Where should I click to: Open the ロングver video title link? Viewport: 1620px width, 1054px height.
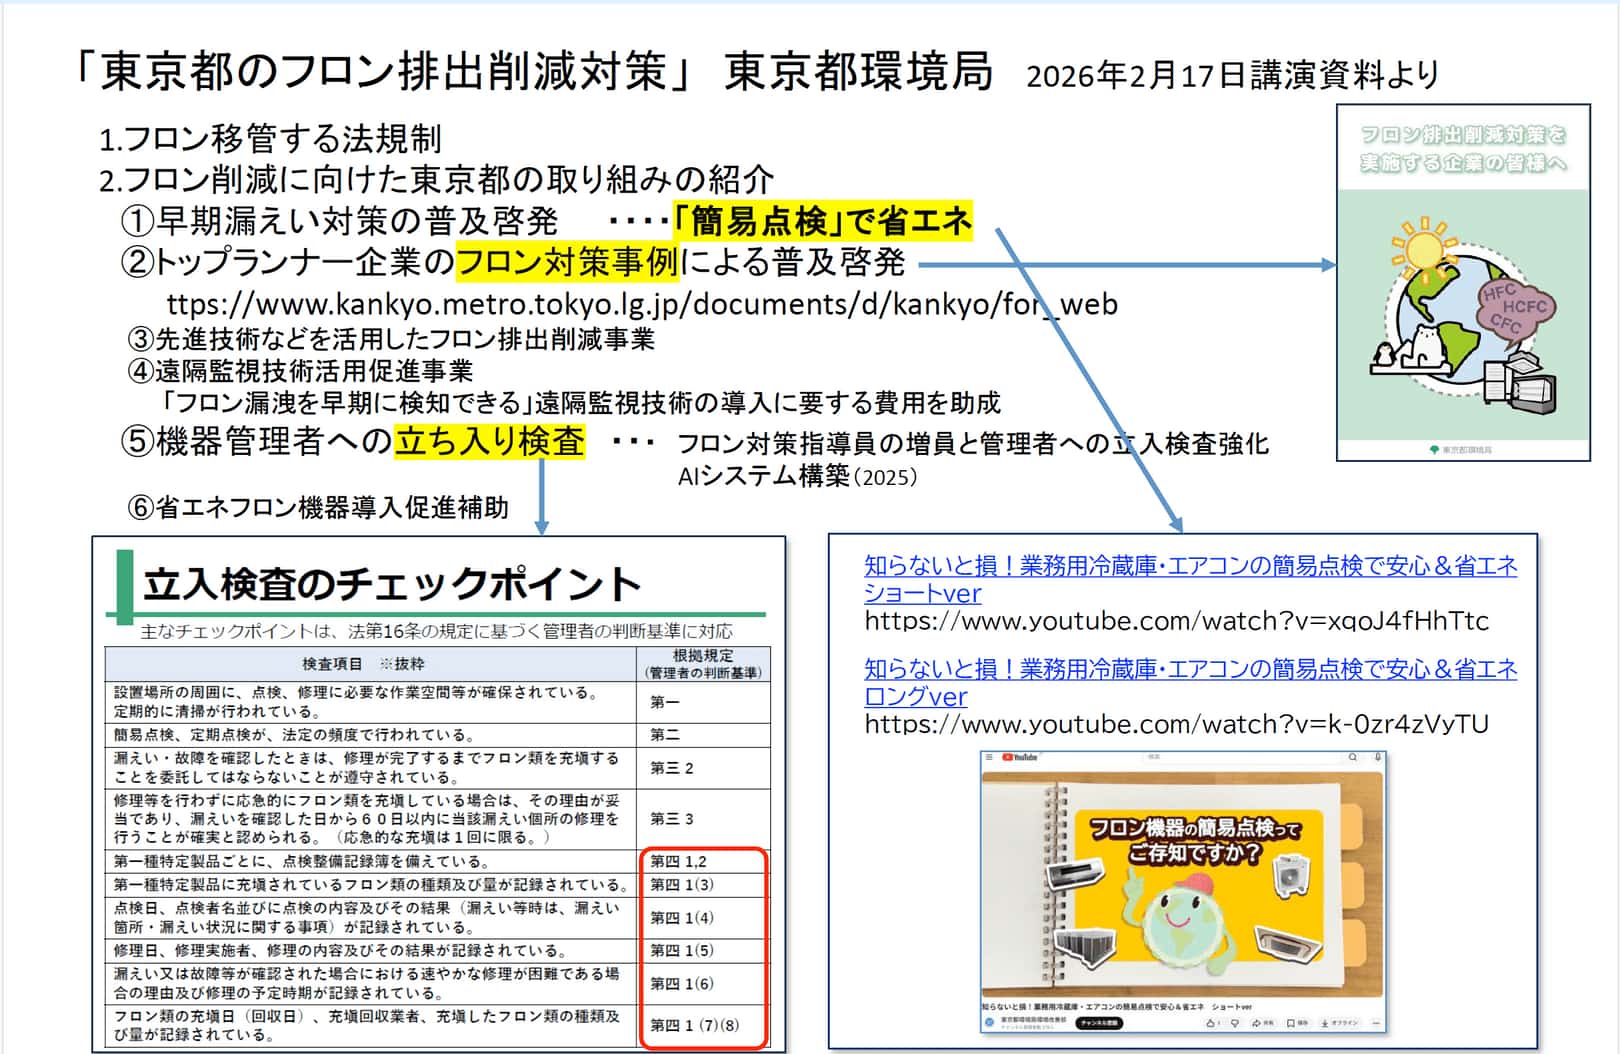pos(1190,682)
